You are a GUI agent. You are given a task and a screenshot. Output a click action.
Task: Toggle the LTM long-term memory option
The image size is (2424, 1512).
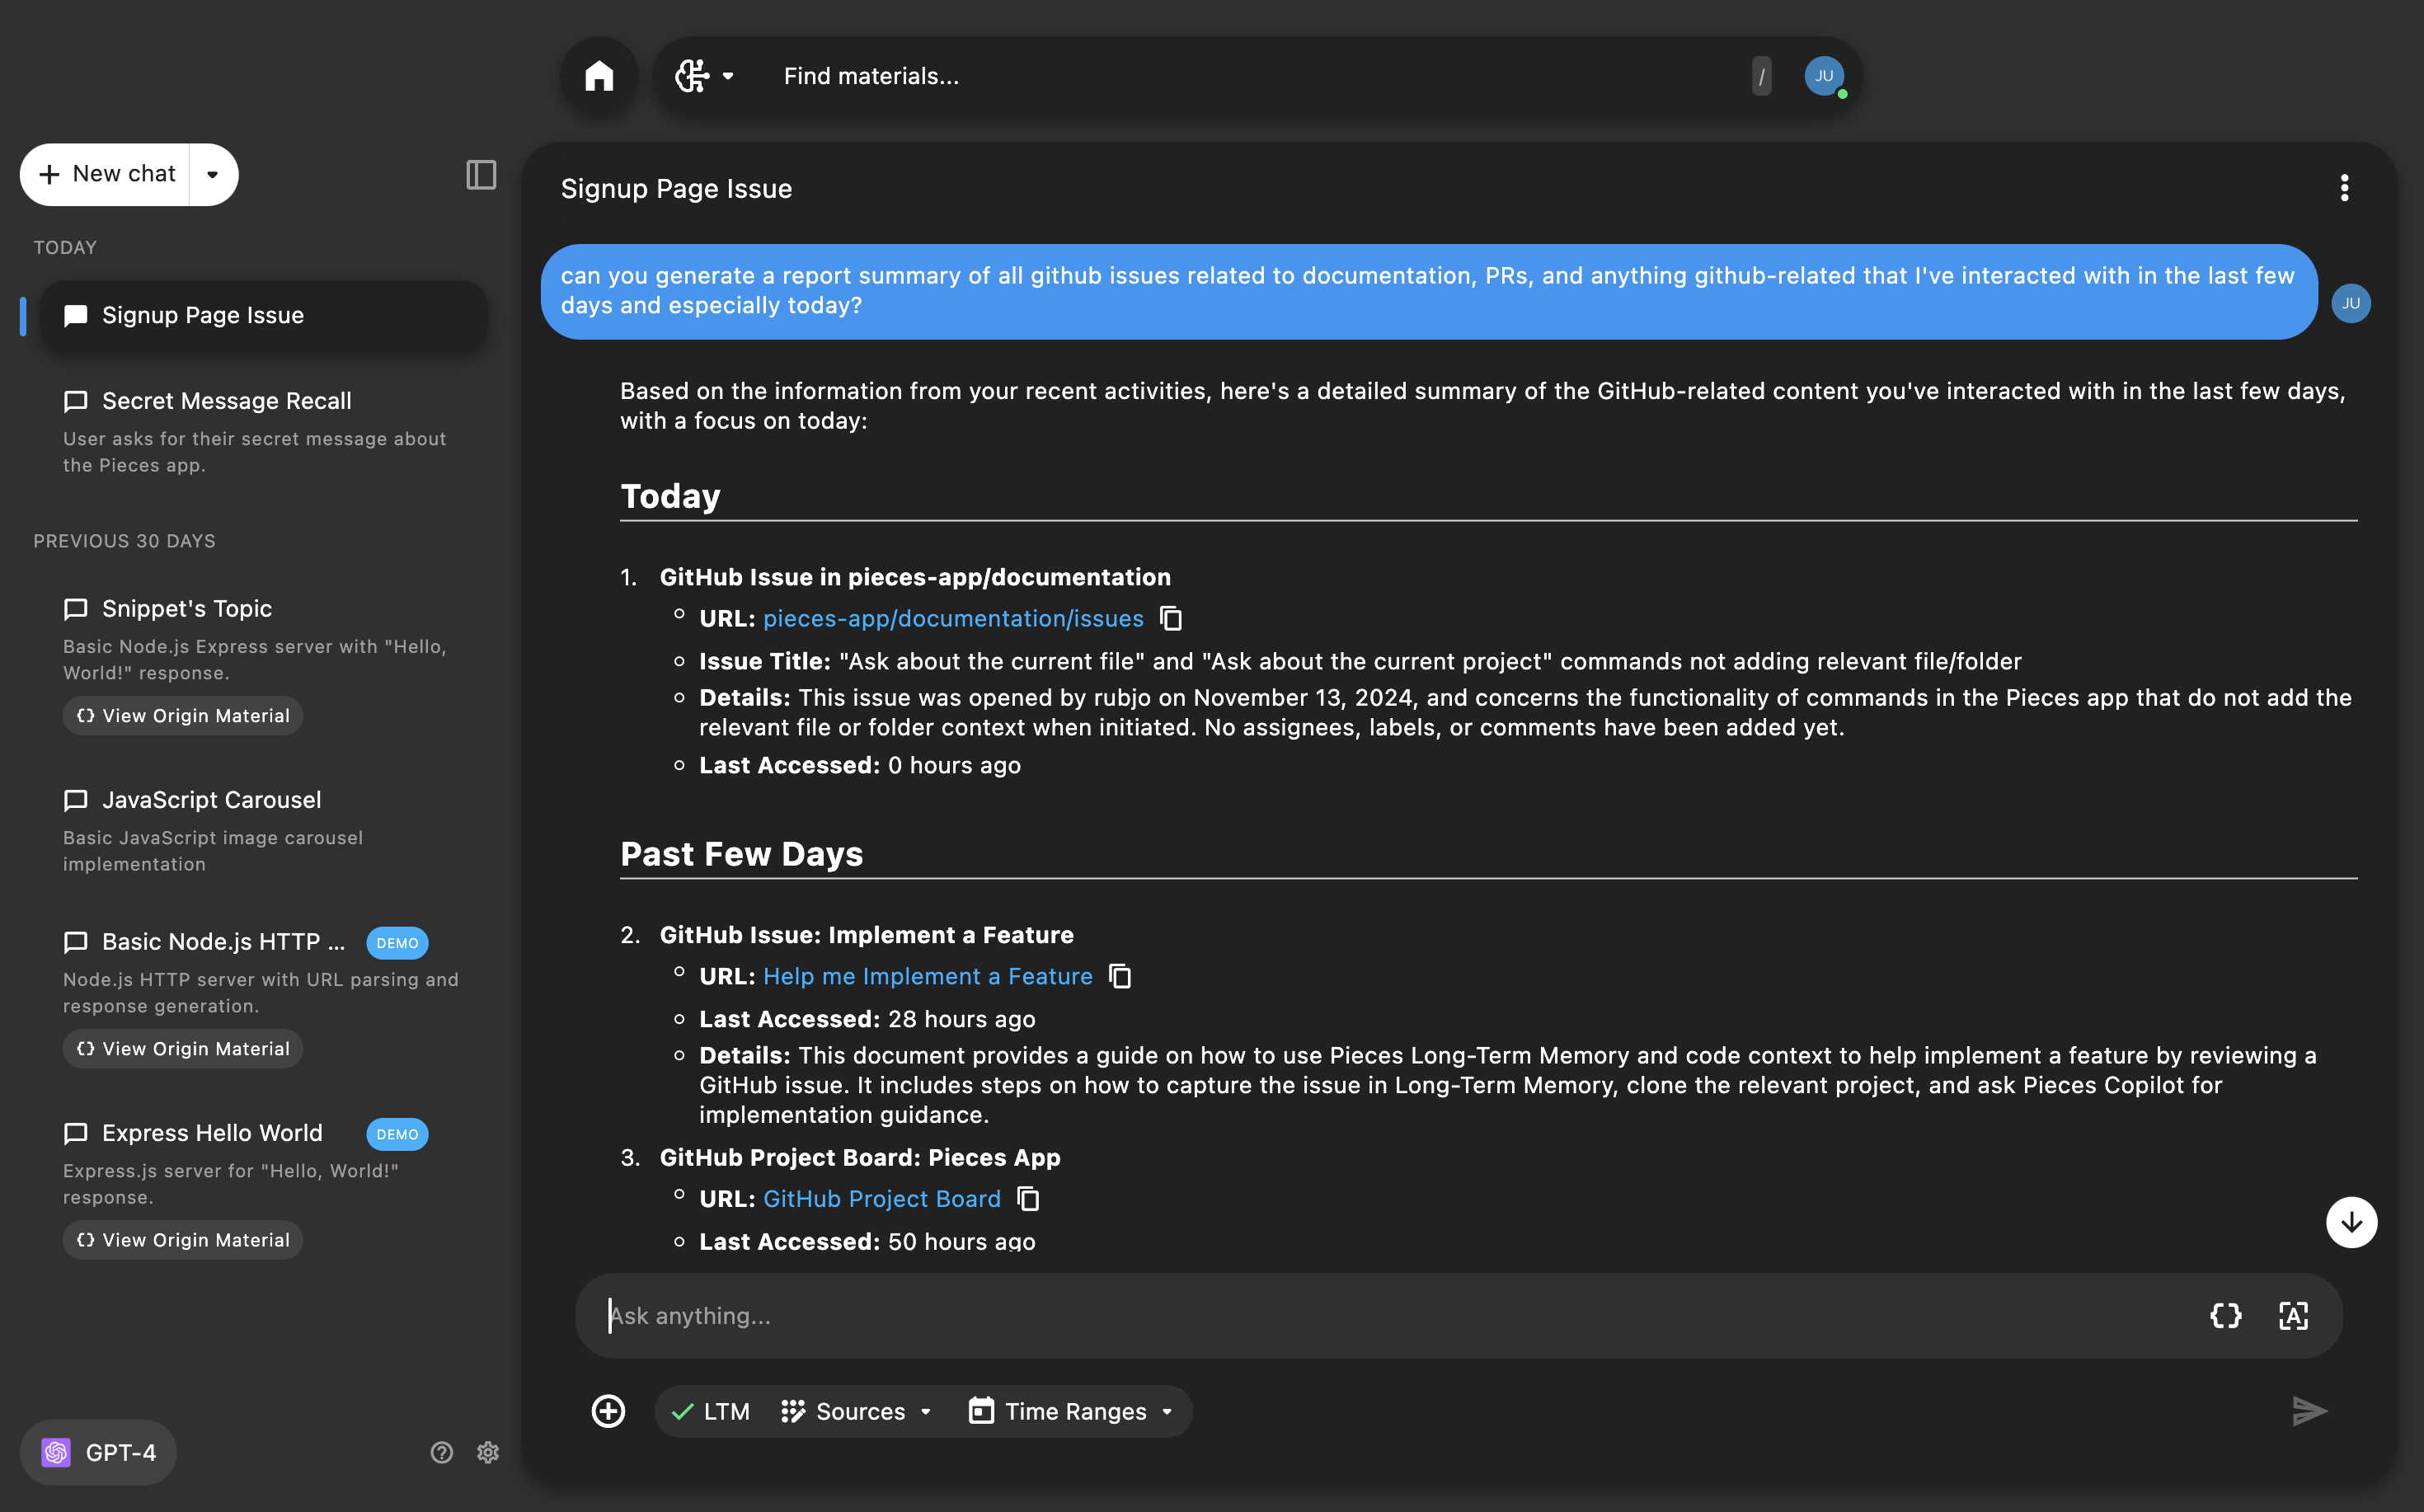click(711, 1412)
